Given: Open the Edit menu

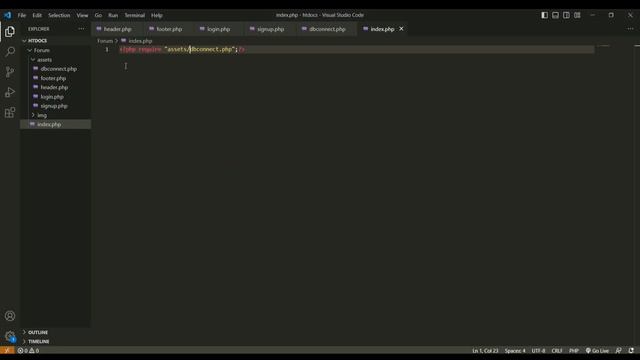Looking at the screenshot, I should coord(37,15).
